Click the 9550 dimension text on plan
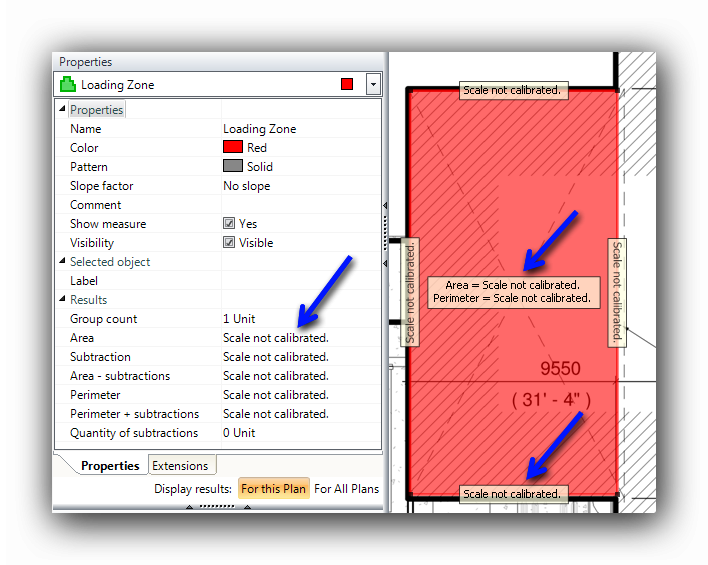This screenshot has height=565, width=708. (x=560, y=369)
